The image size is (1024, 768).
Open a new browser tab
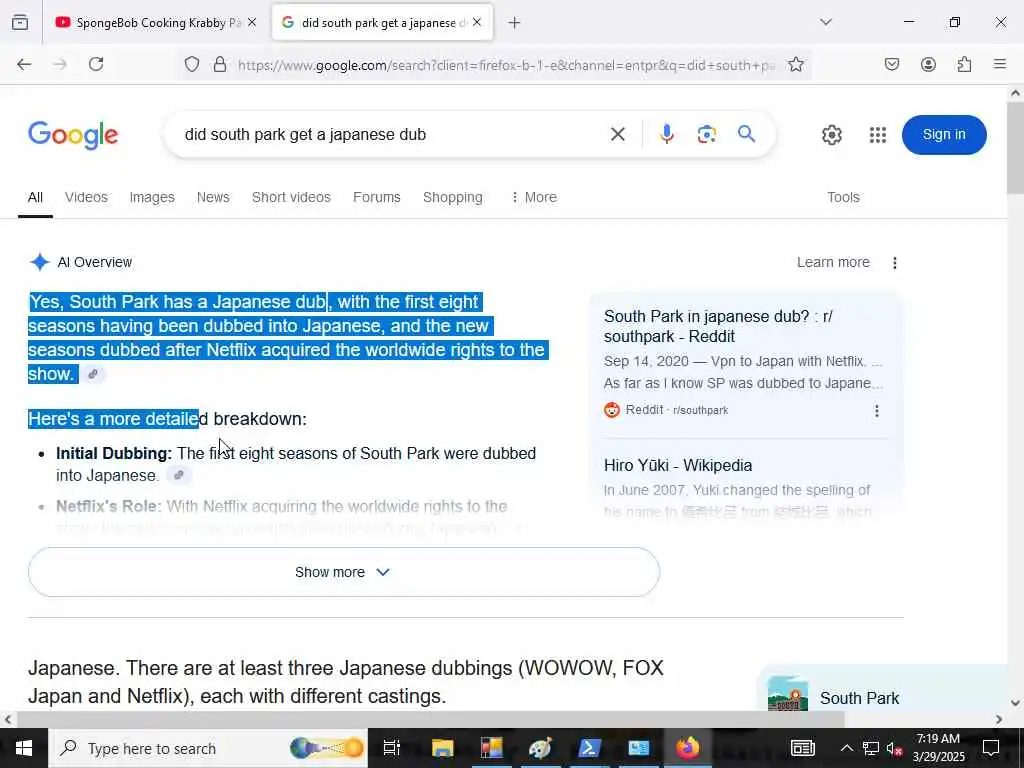point(515,23)
